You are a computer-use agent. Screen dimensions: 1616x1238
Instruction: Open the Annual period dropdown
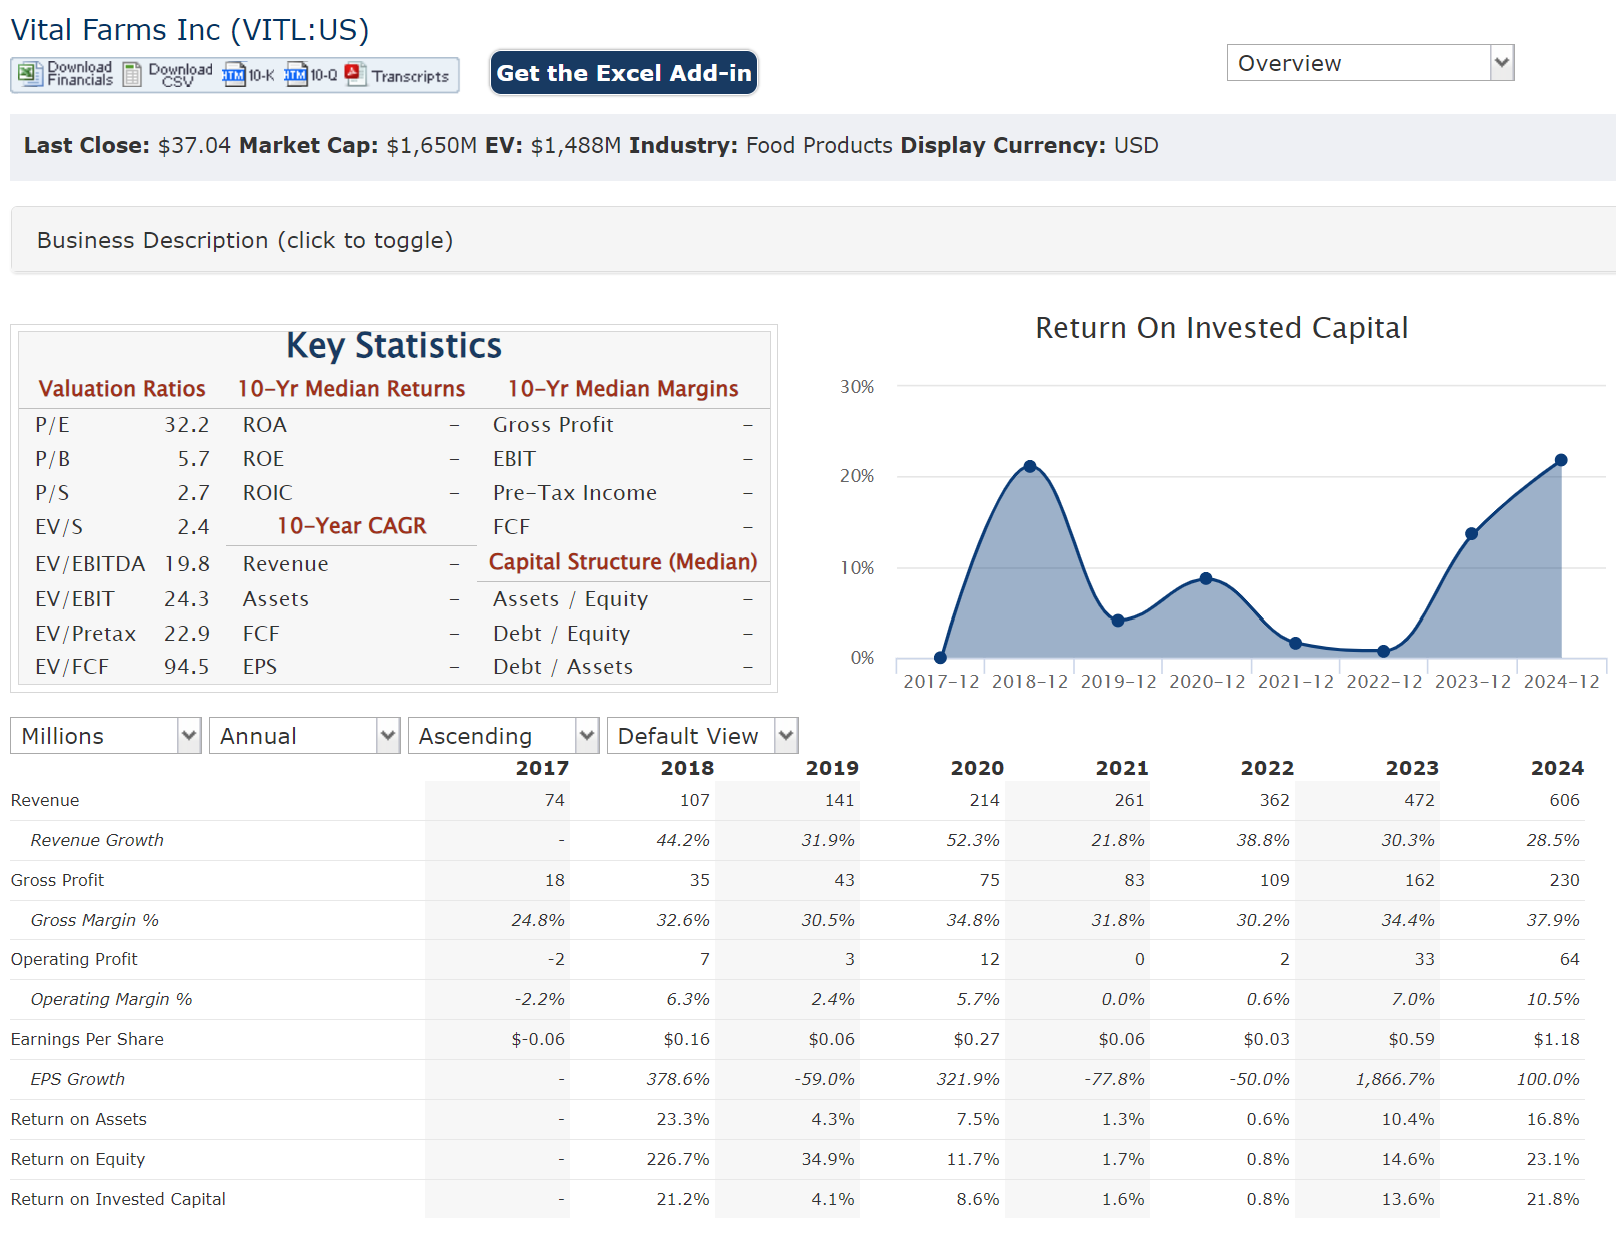304,736
